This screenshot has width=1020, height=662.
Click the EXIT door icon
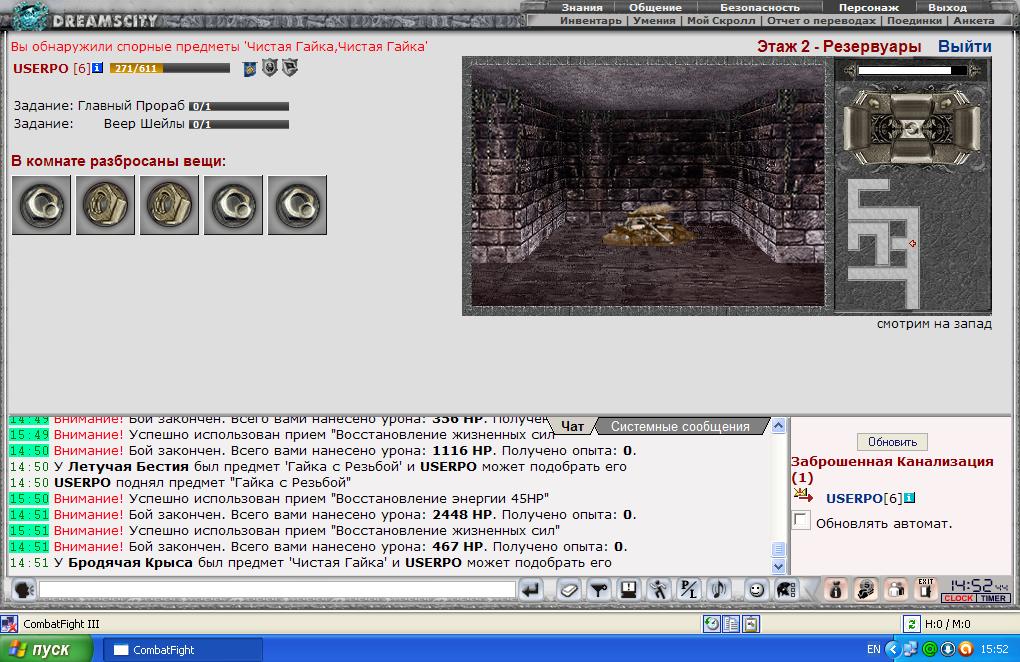[926, 589]
